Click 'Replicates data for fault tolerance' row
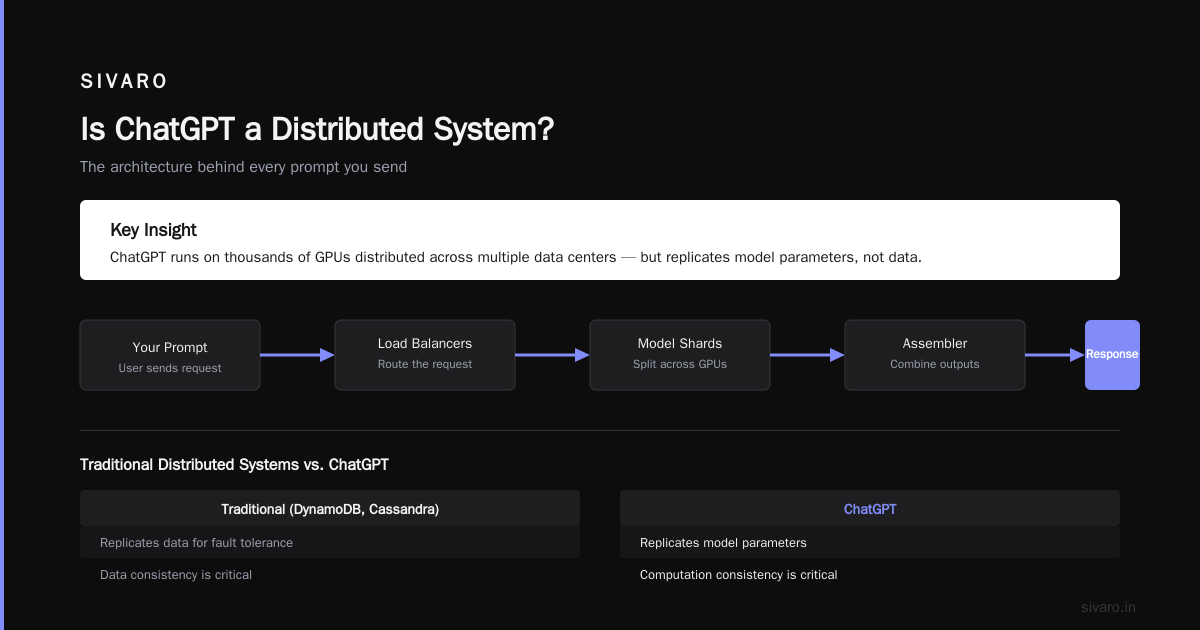Viewport: 1200px width, 630px height. pos(330,542)
